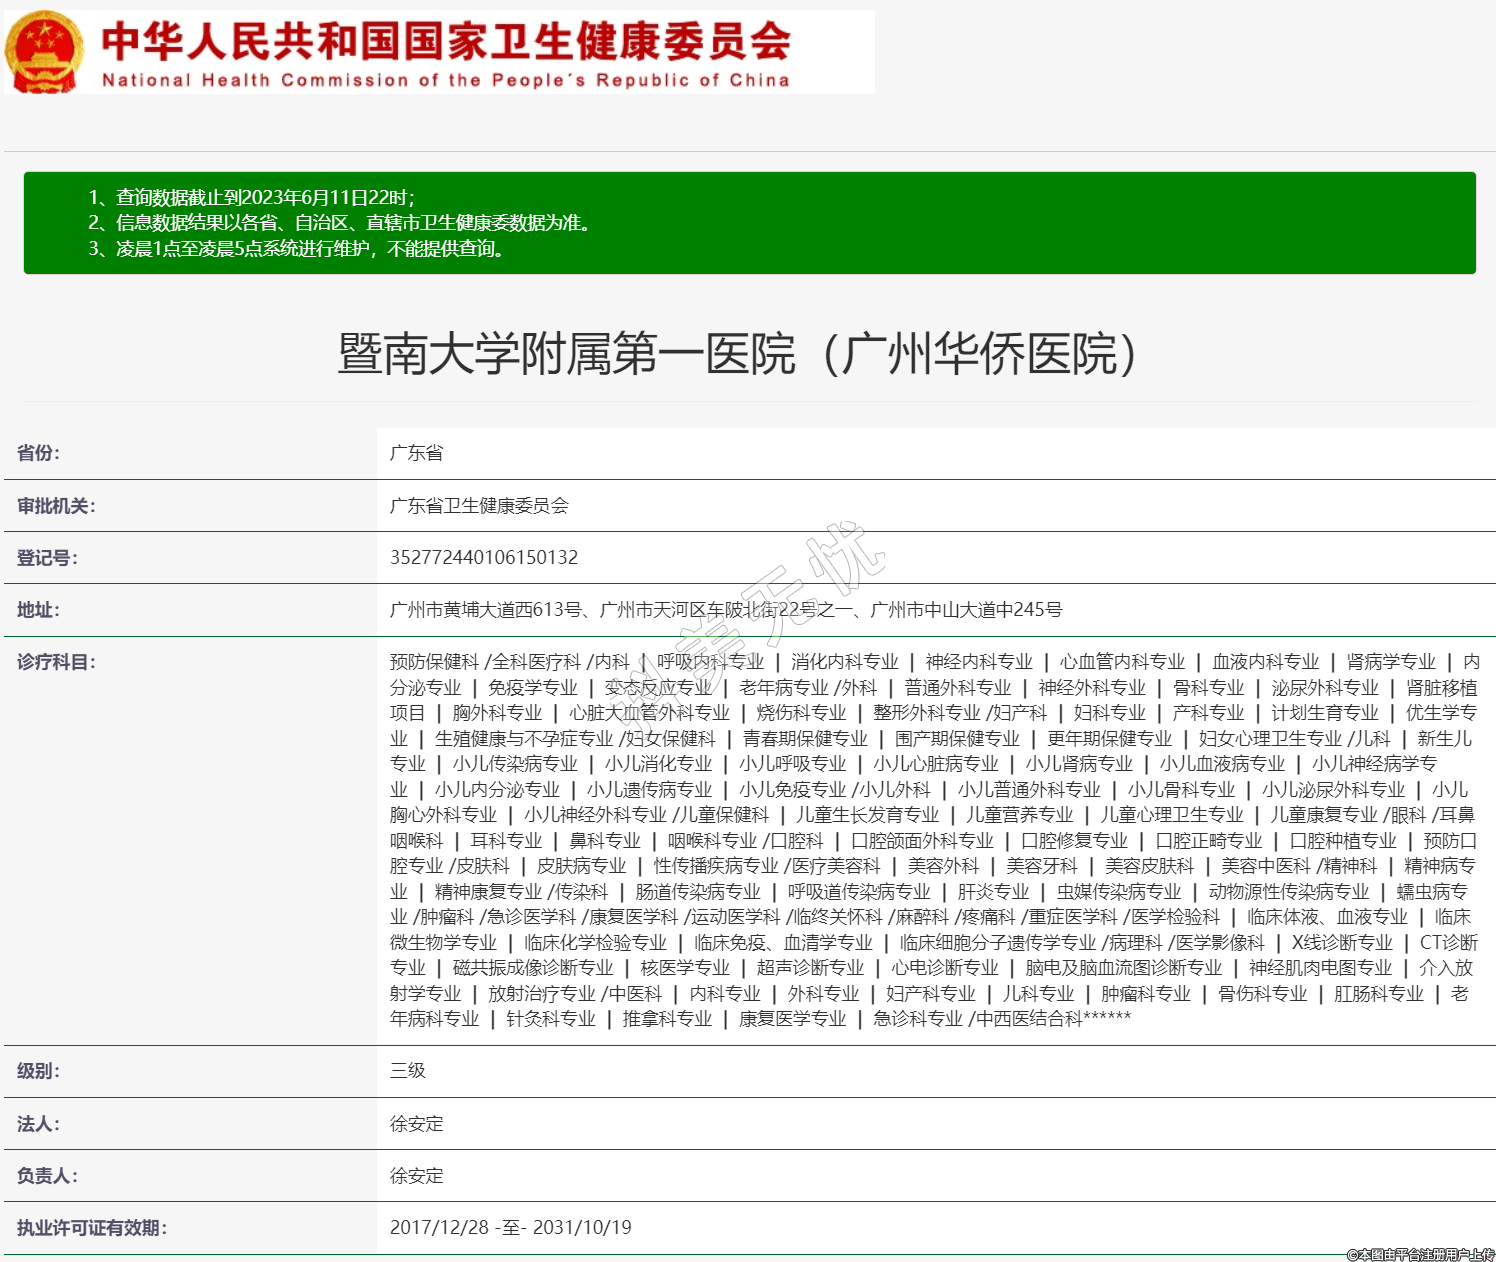This screenshot has height=1262, width=1496.
Task: Click the English National Health Commission subtitle
Action: (x=446, y=80)
